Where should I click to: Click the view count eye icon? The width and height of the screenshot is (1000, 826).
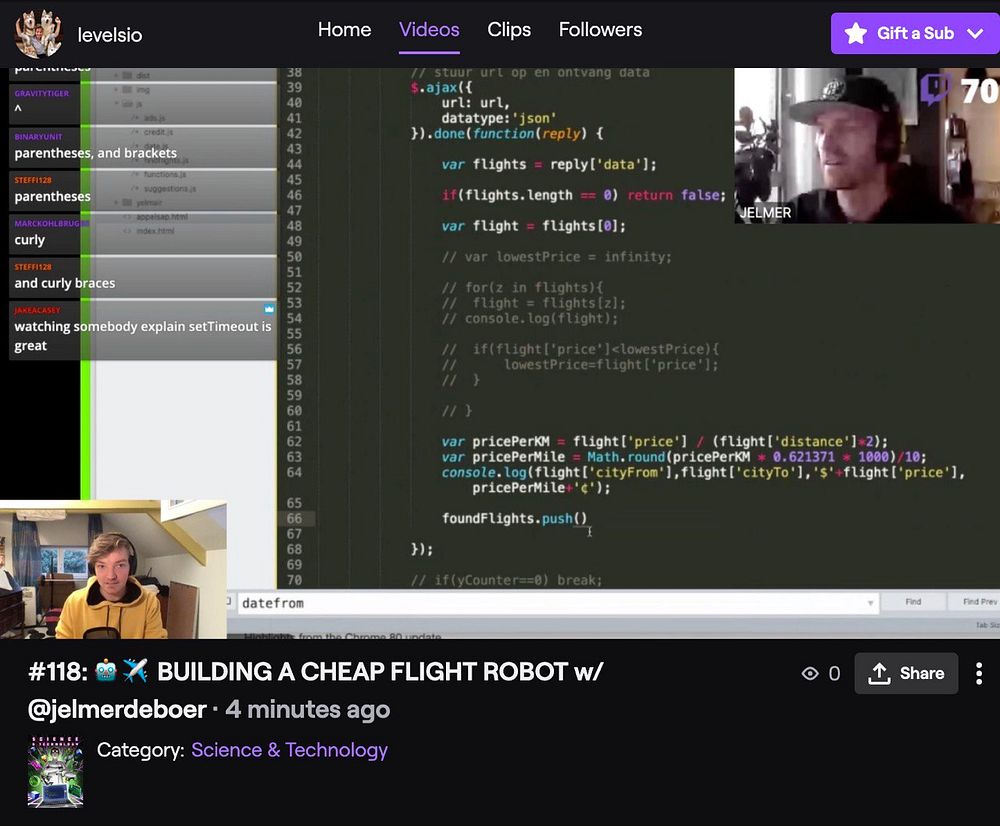coord(810,674)
